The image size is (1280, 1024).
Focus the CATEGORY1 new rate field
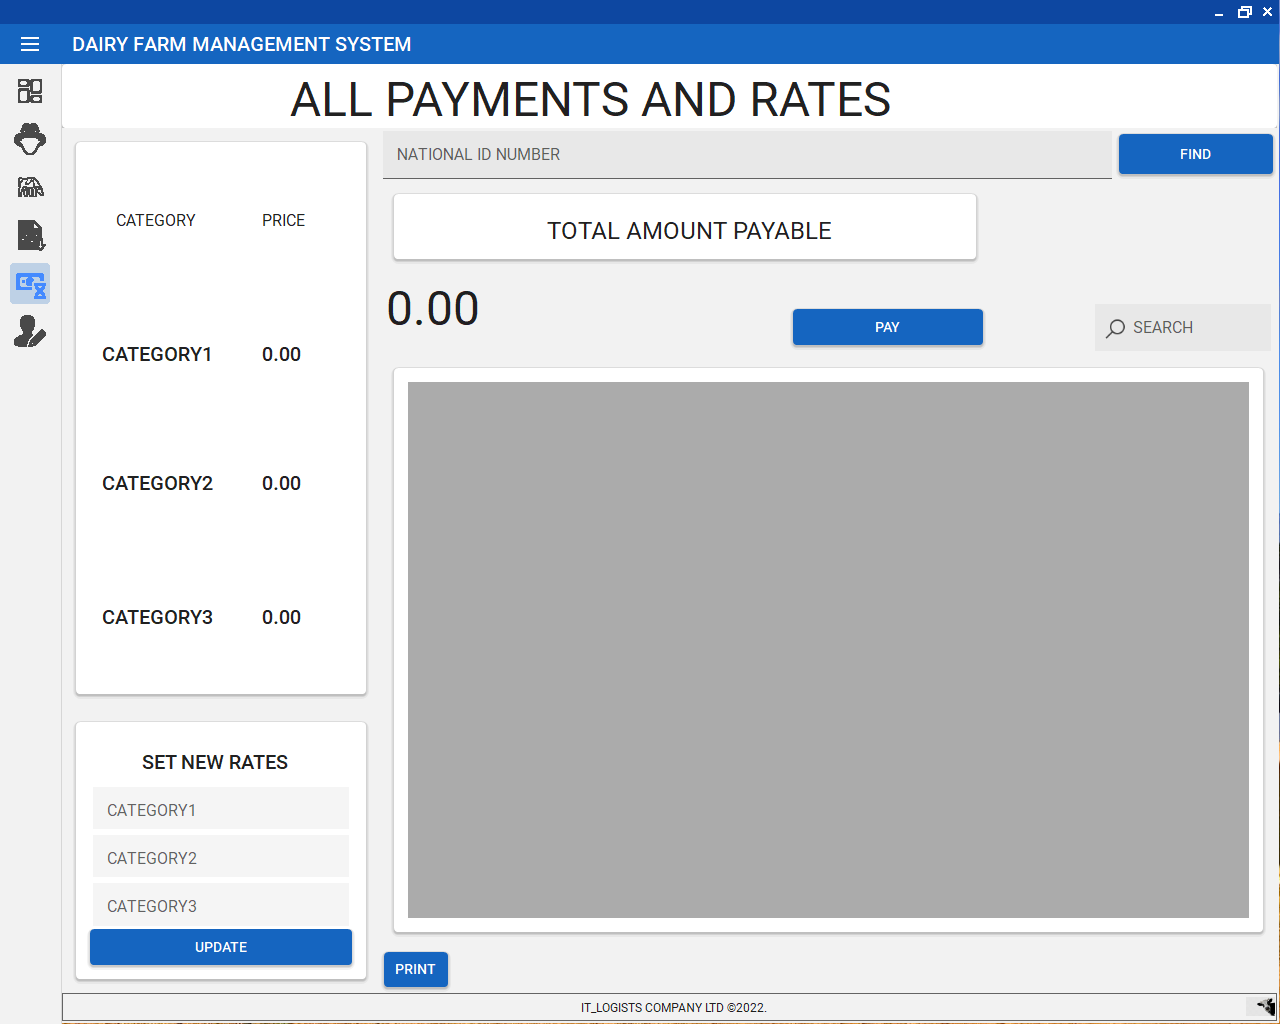pos(221,809)
